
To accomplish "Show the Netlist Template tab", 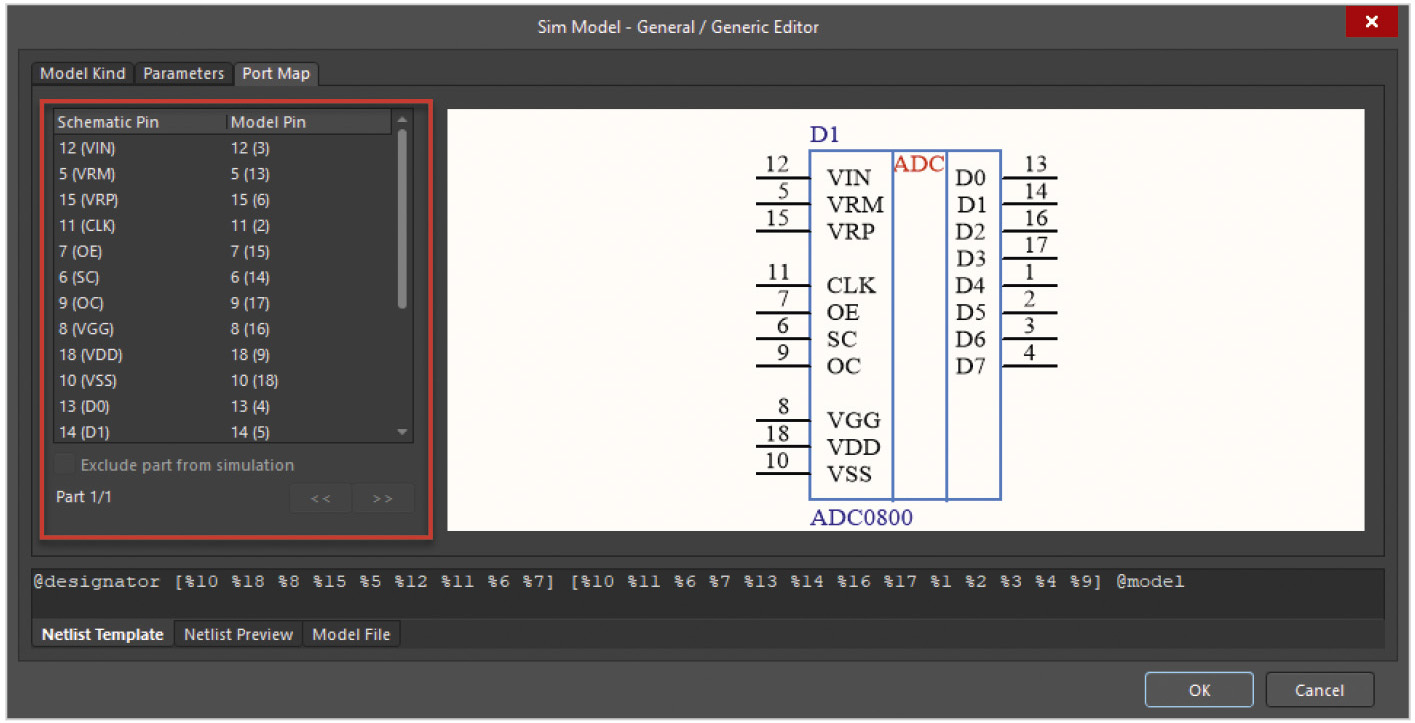I will 102,634.
